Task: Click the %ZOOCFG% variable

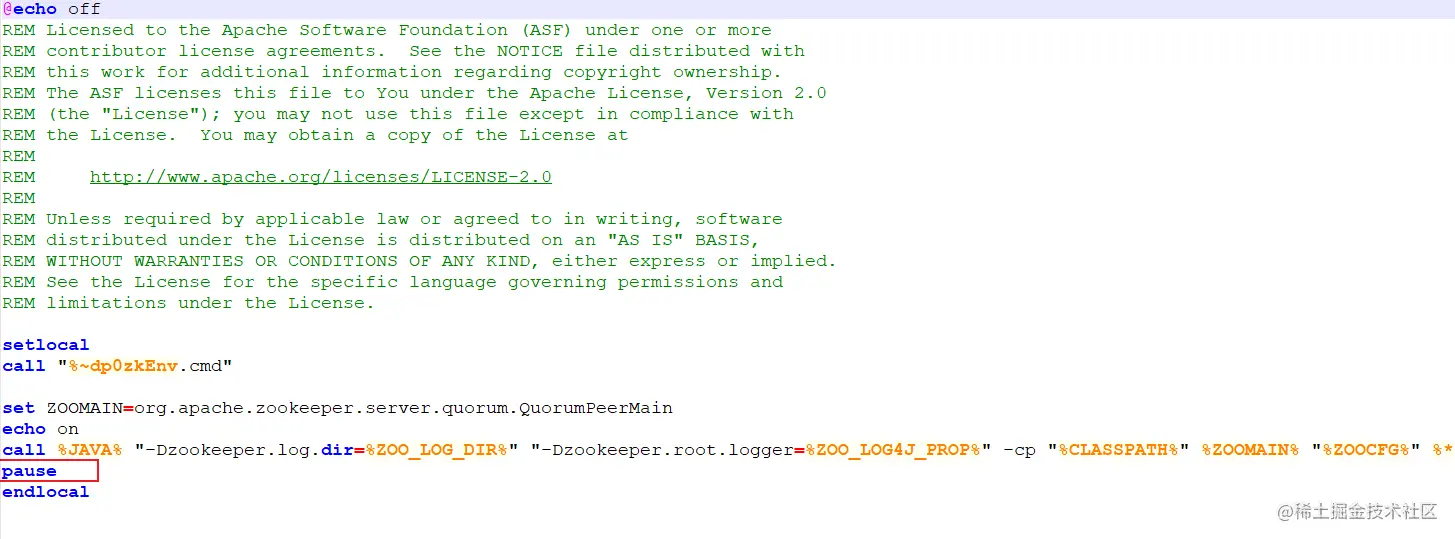Action: point(1366,450)
